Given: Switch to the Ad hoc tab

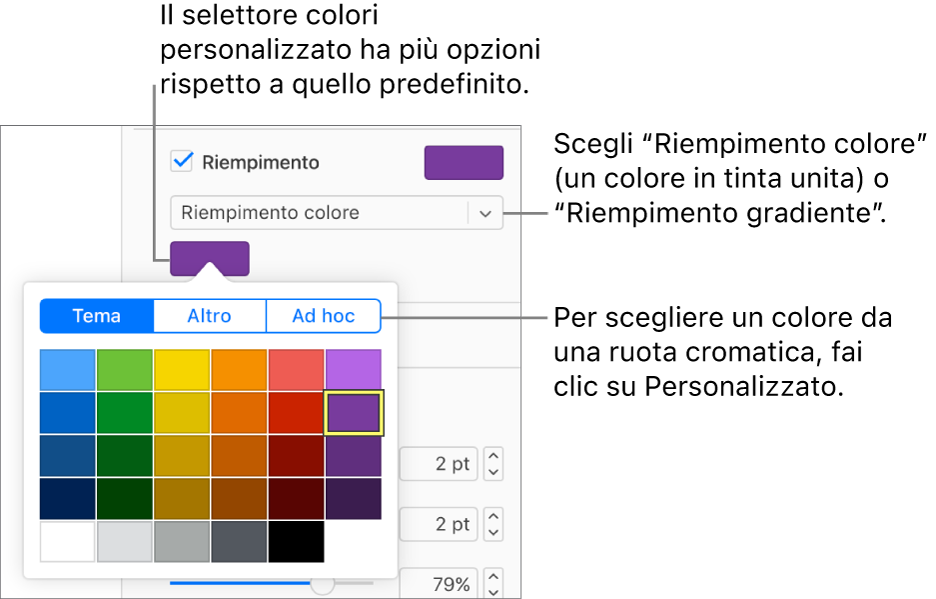Looking at the screenshot, I should [323, 315].
